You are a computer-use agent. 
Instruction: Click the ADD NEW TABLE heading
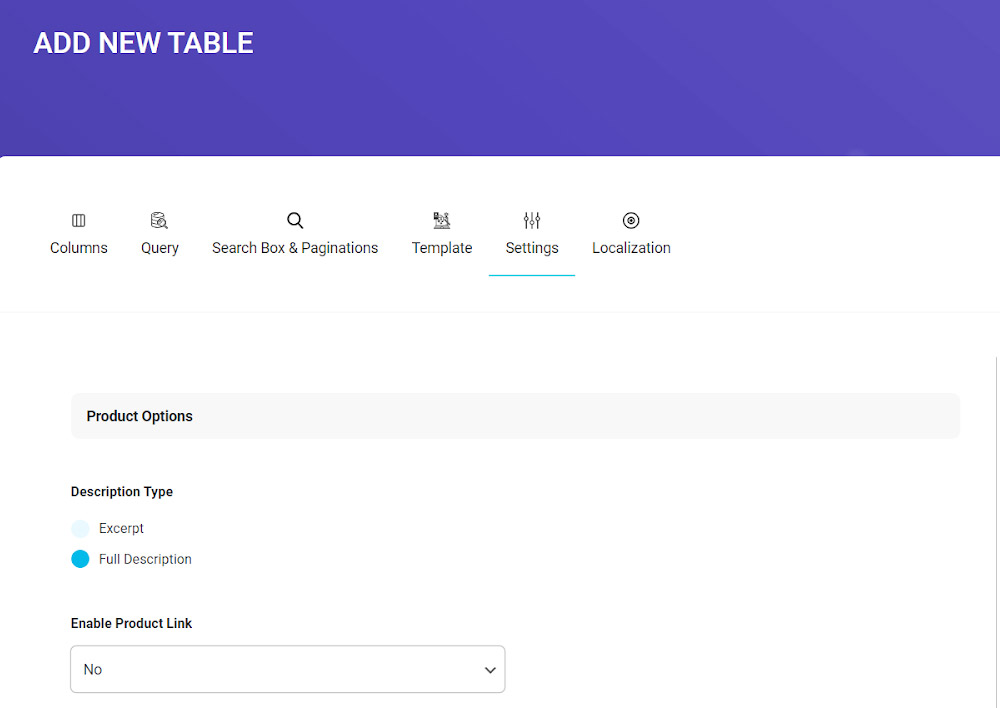tap(143, 43)
